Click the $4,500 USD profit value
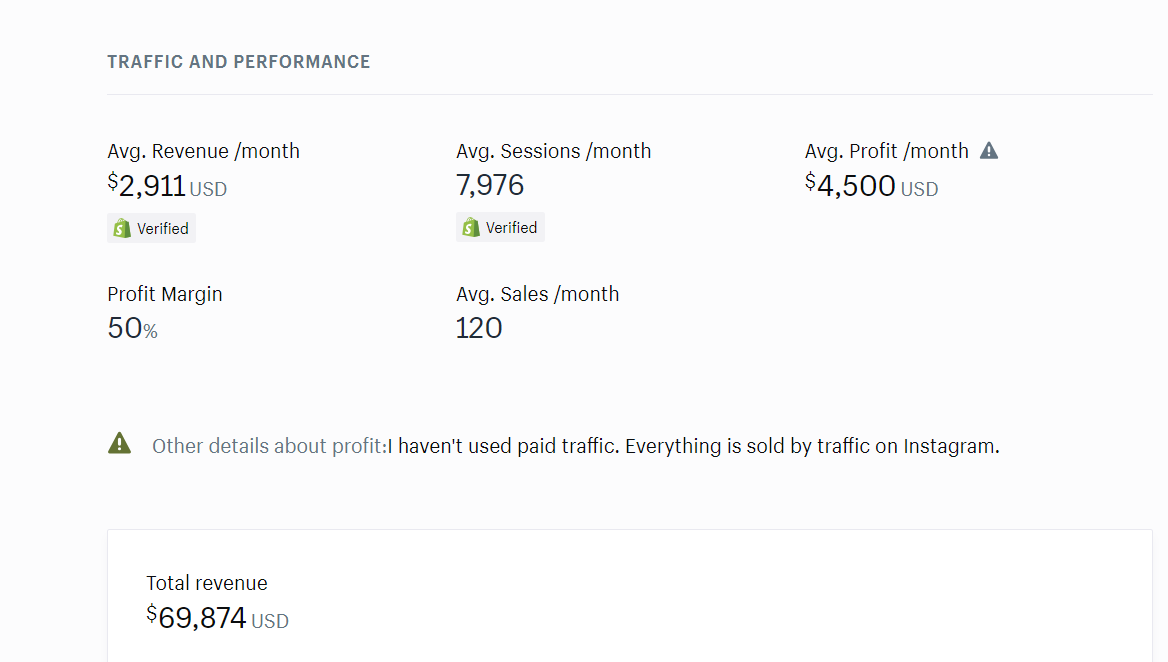This screenshot has height=662, width=1168. (x=872, y=185)
